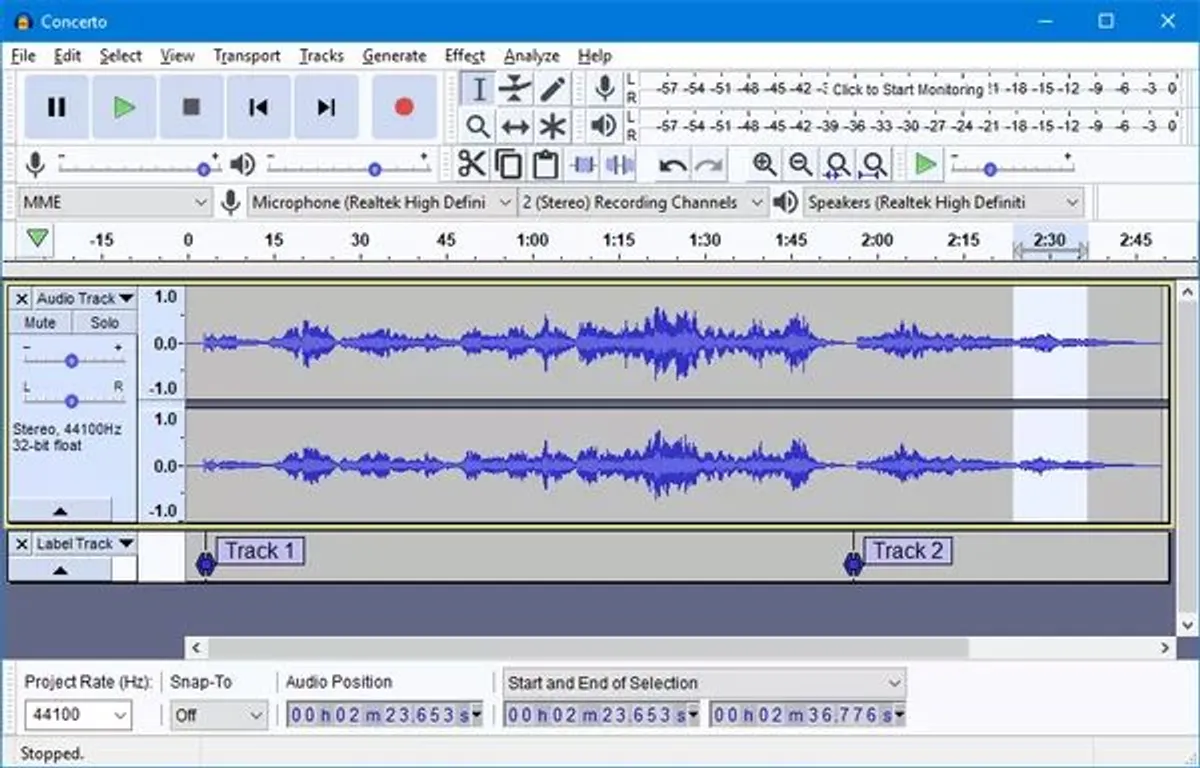Open the Transport menu
Viewport: 1200px width, 768px height.
point(246,56)
